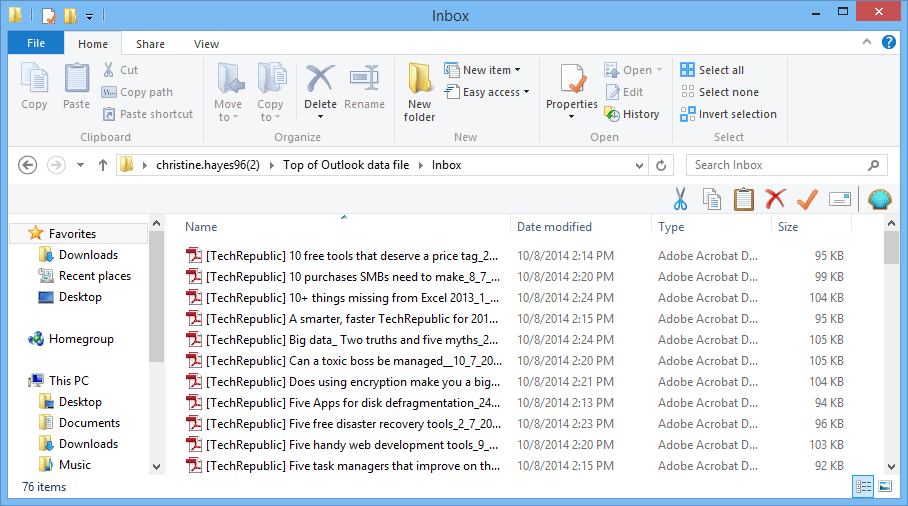The width and height of the screenshot is (908, 506).
Task: Sort by Type column header
Action: tap(671, 227)
